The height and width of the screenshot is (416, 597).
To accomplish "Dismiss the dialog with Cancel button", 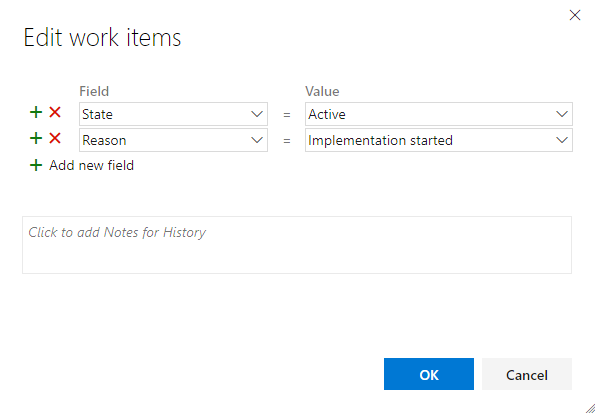I will pyautogui.click(x=527, y=374).
